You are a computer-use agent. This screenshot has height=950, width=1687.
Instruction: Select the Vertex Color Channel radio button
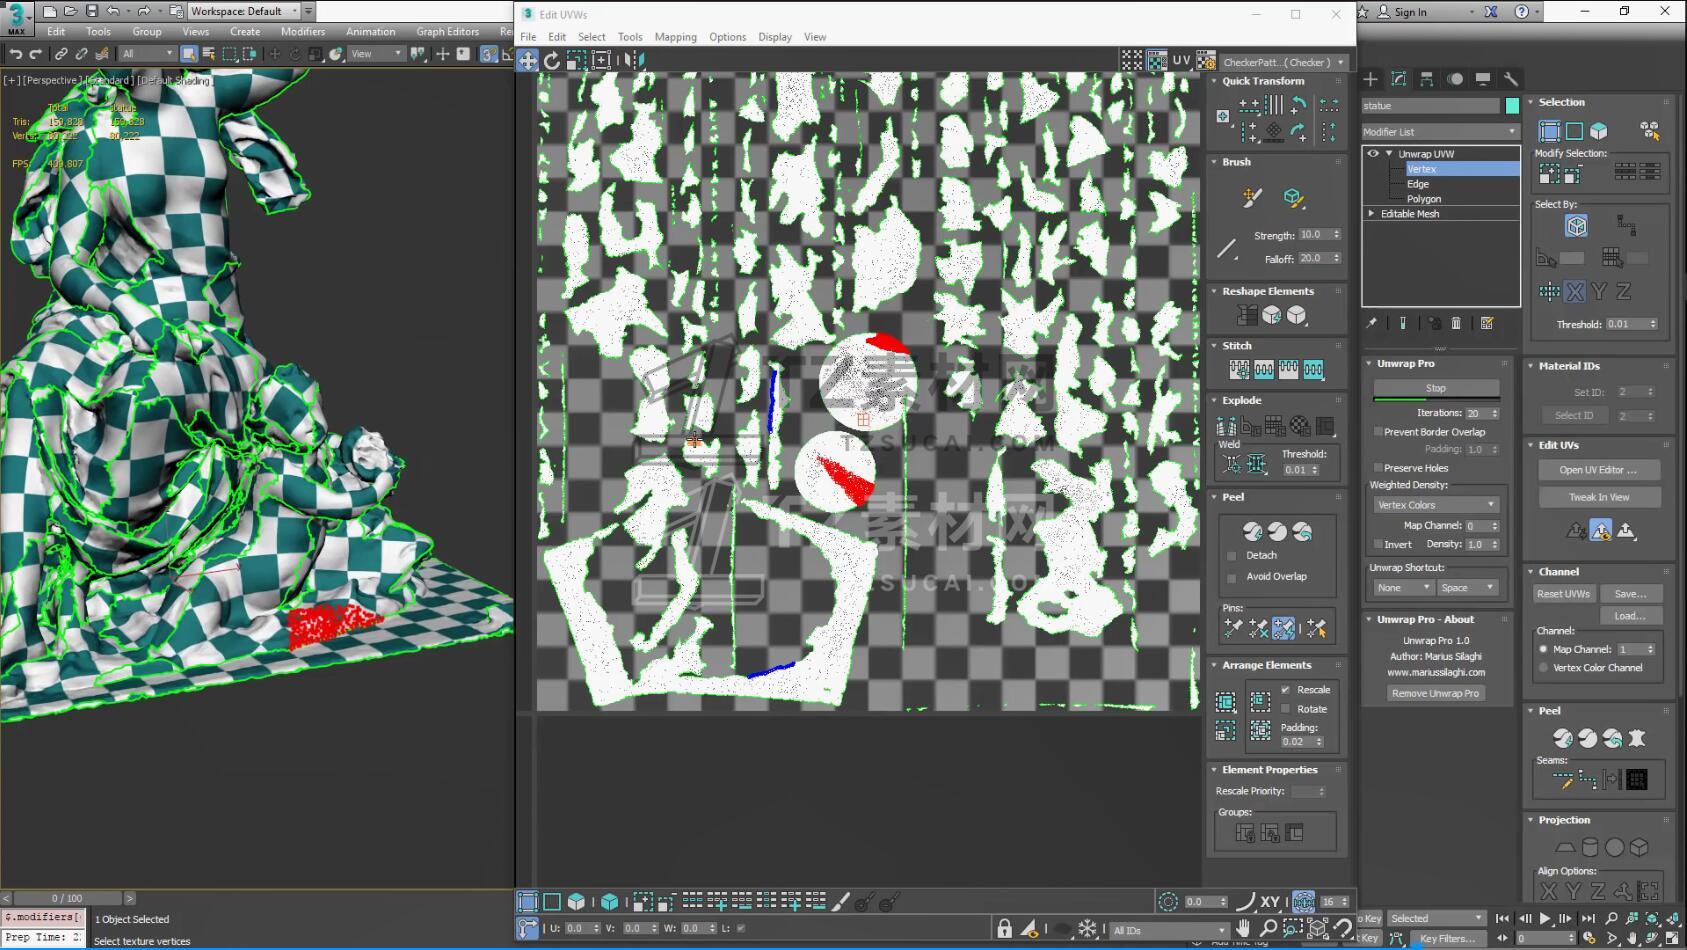pos(1544,668)
